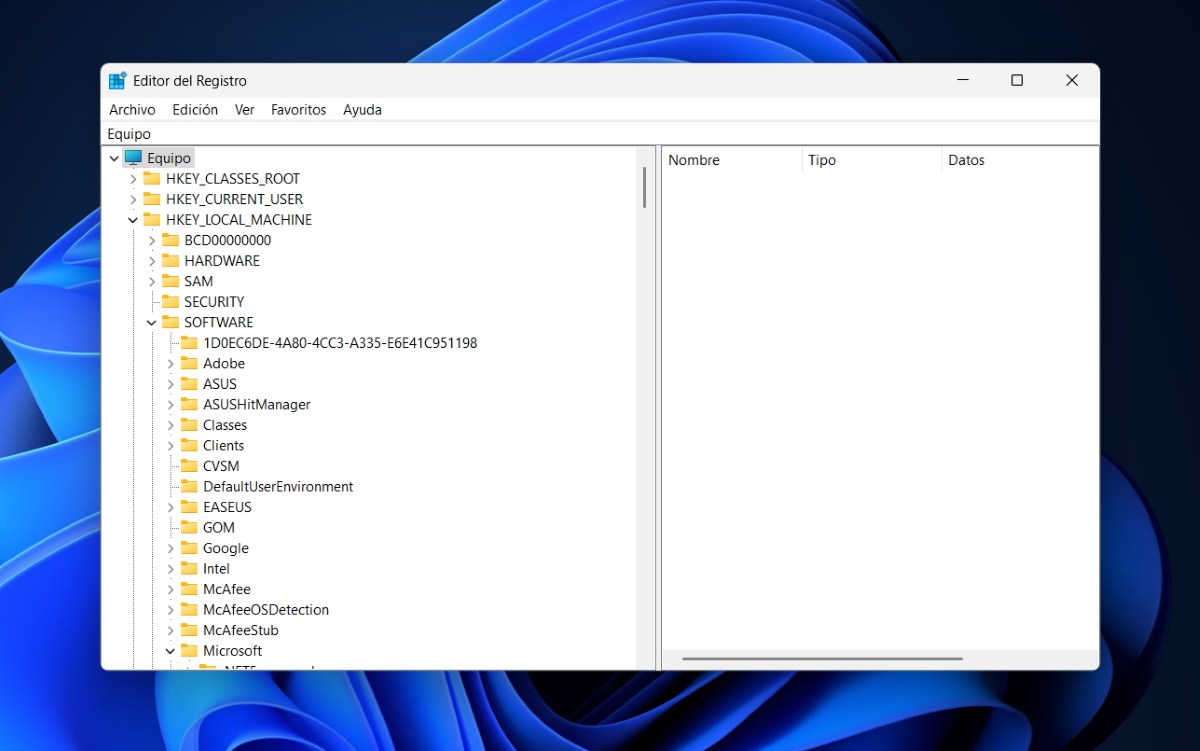Click the DefaultUserEnvironment folder icon
Screen dimensions: 1200x751
[x=189, y=486]
